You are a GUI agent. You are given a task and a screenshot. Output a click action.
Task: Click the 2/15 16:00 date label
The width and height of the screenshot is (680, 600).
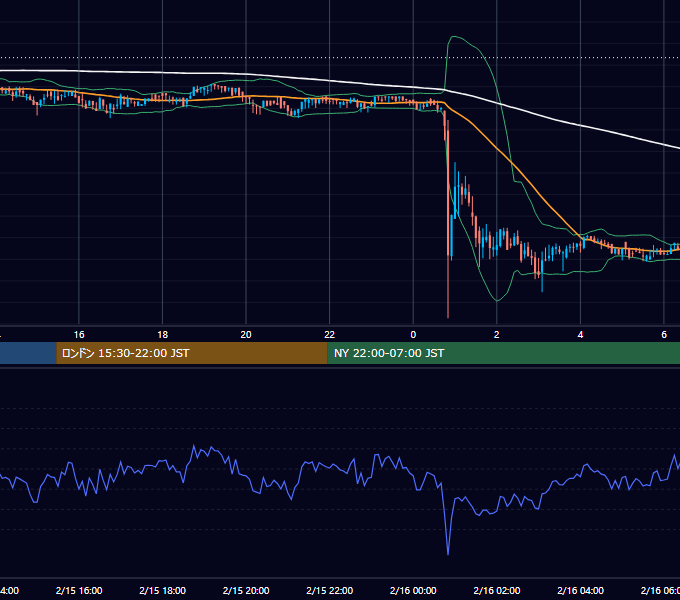tap(79, 590)
